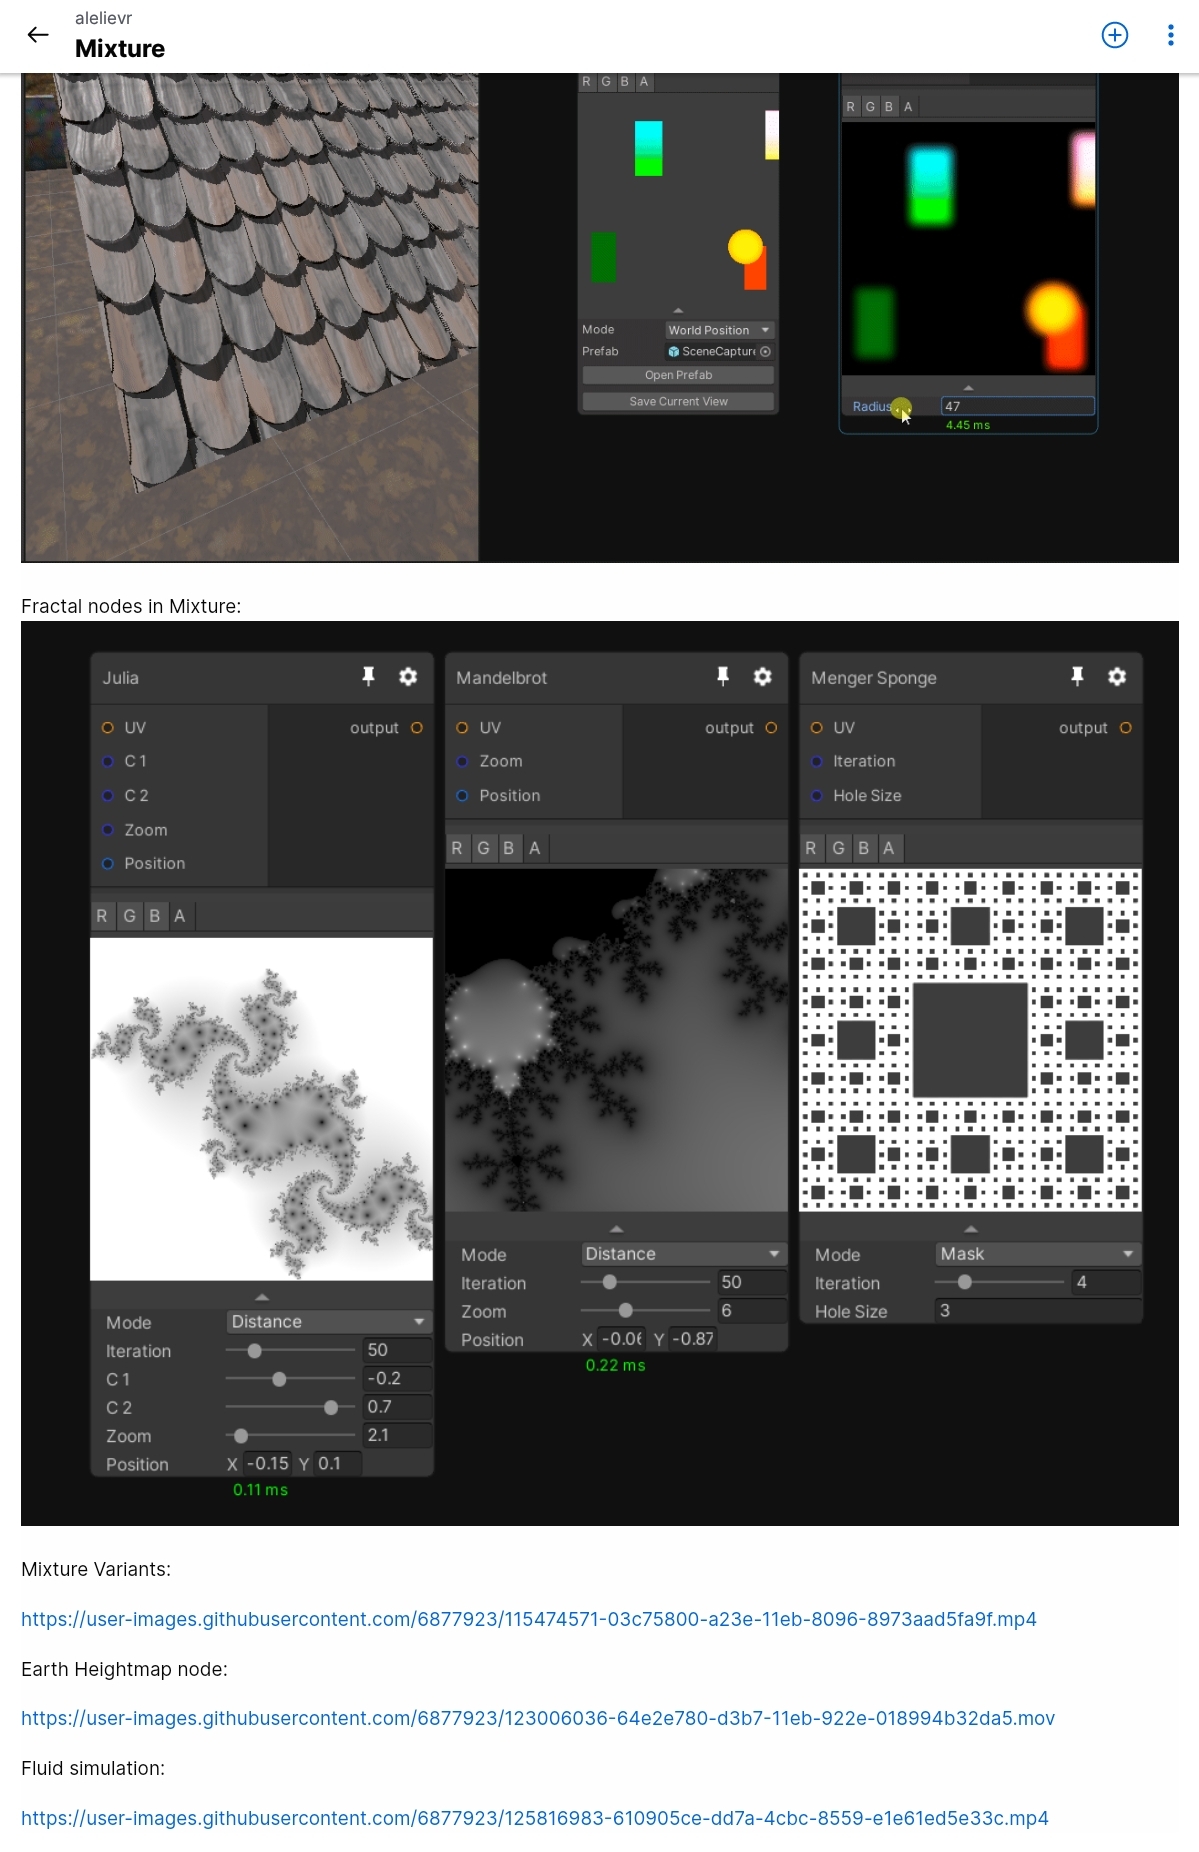Image resolution: width=1199 pixels, height=1852 pixels.
Task: Open Mandelbrot Mode Distance dropdown
Action: pyautogui.click(x=683, y=1254)
